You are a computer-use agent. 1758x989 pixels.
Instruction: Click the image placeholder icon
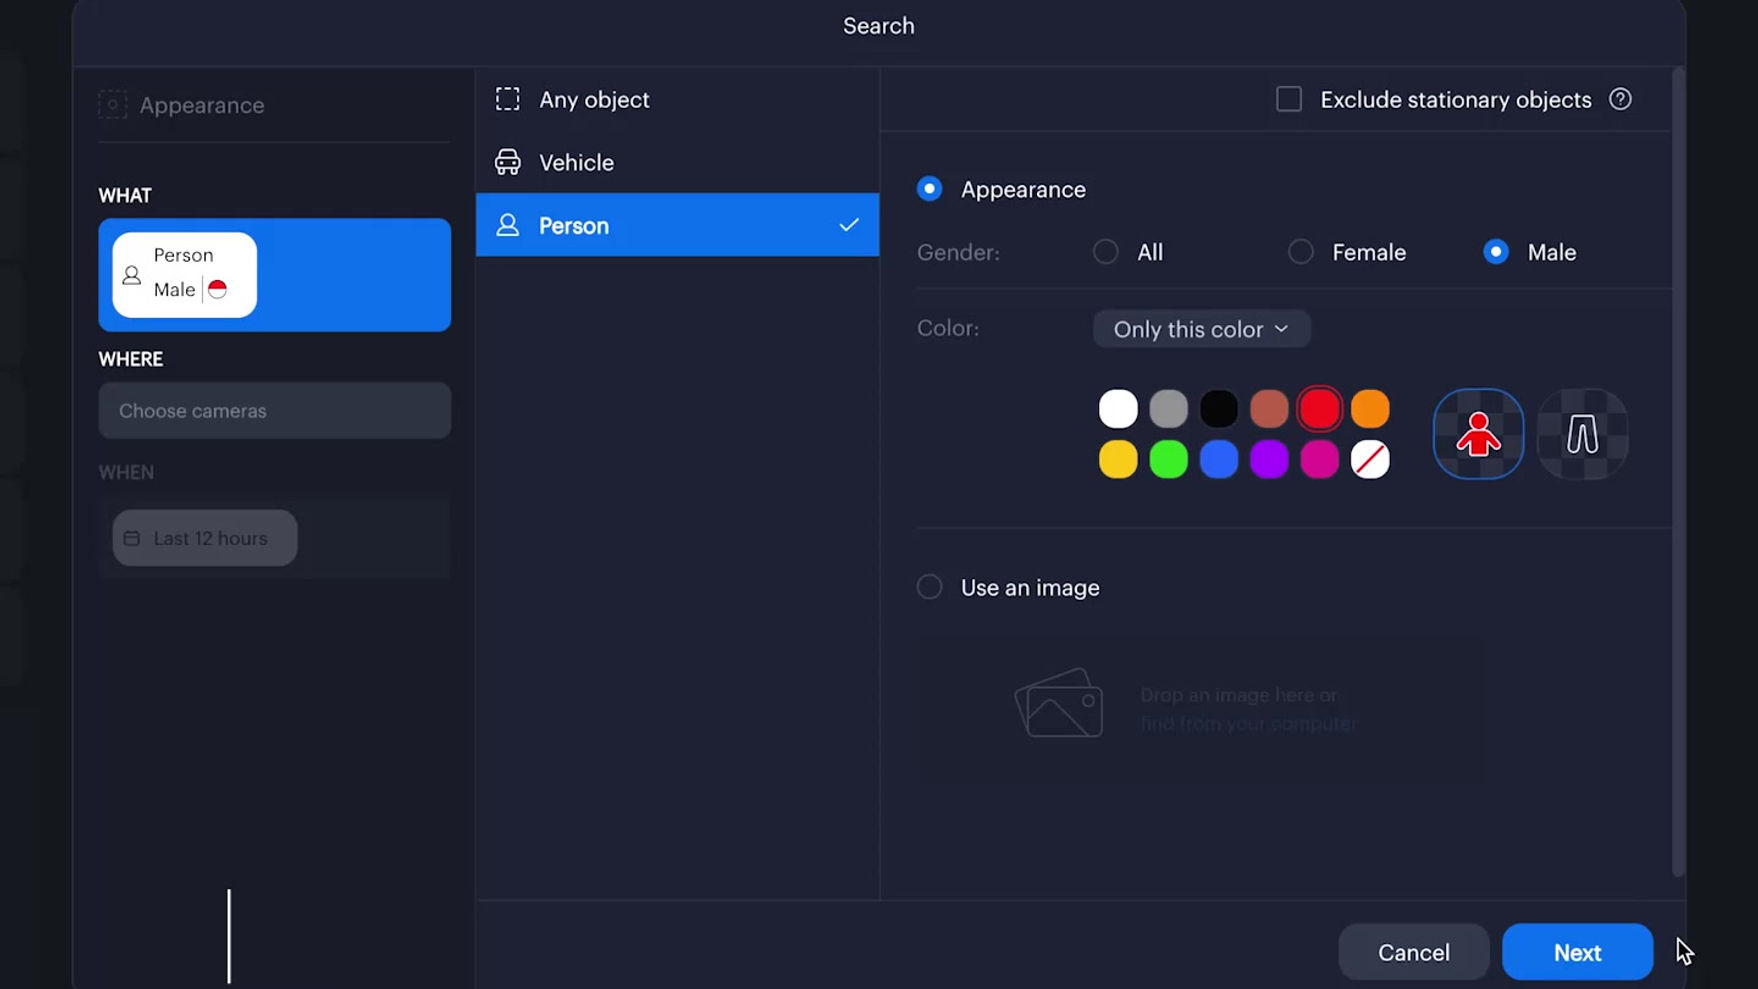point(1059,704)
